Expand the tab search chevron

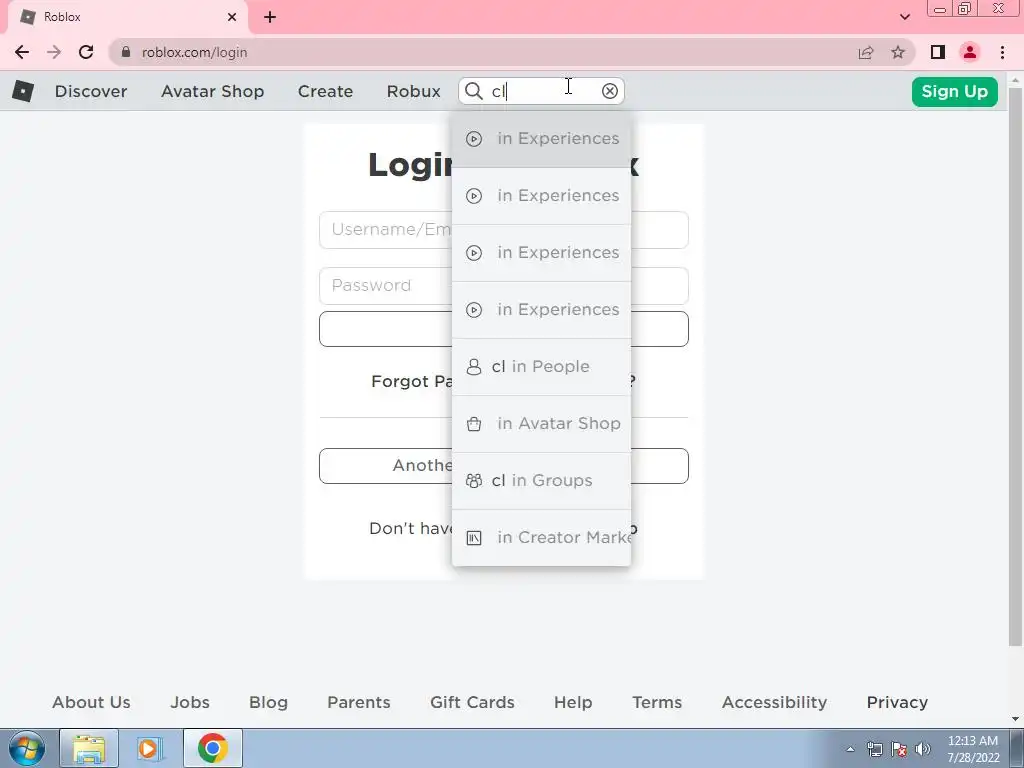904,17
